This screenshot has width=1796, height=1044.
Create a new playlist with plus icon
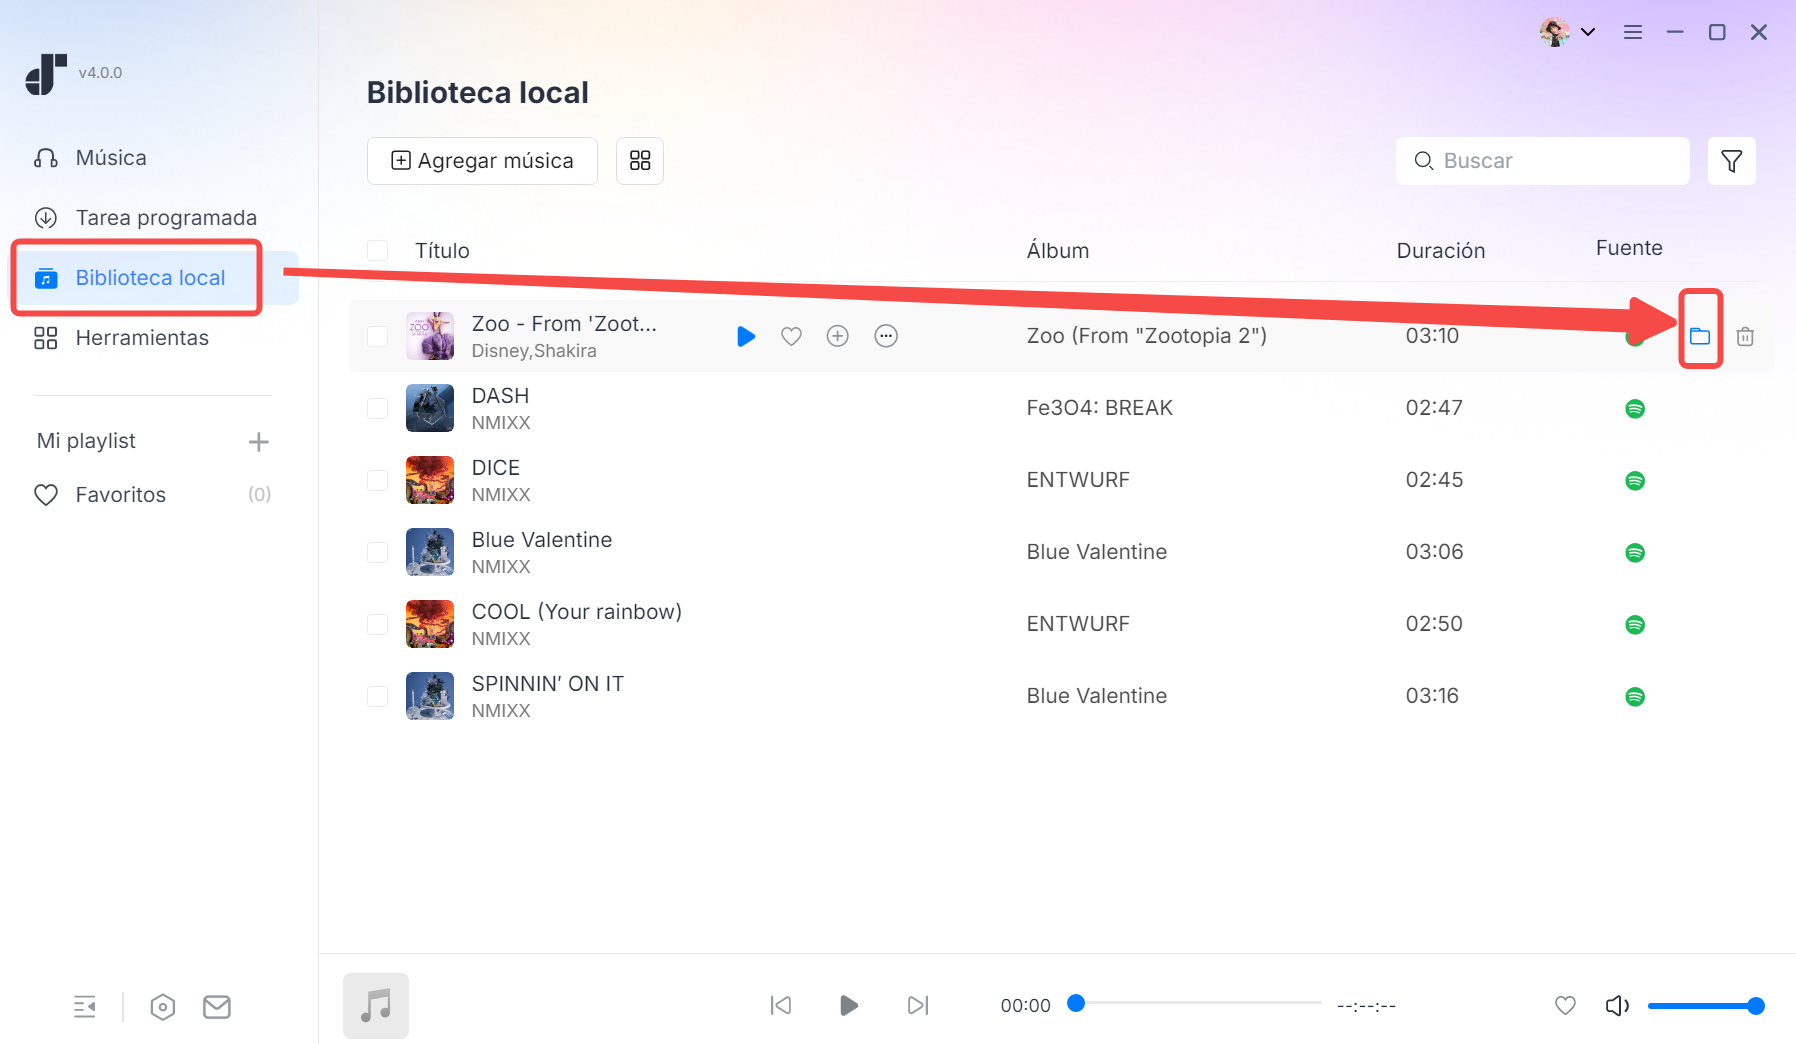259,442
